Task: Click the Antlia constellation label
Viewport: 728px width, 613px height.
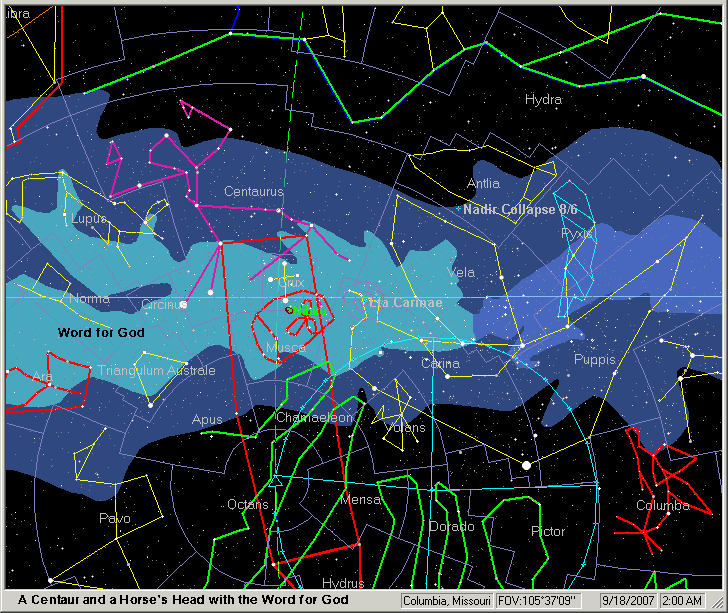Action: point(483,183)
